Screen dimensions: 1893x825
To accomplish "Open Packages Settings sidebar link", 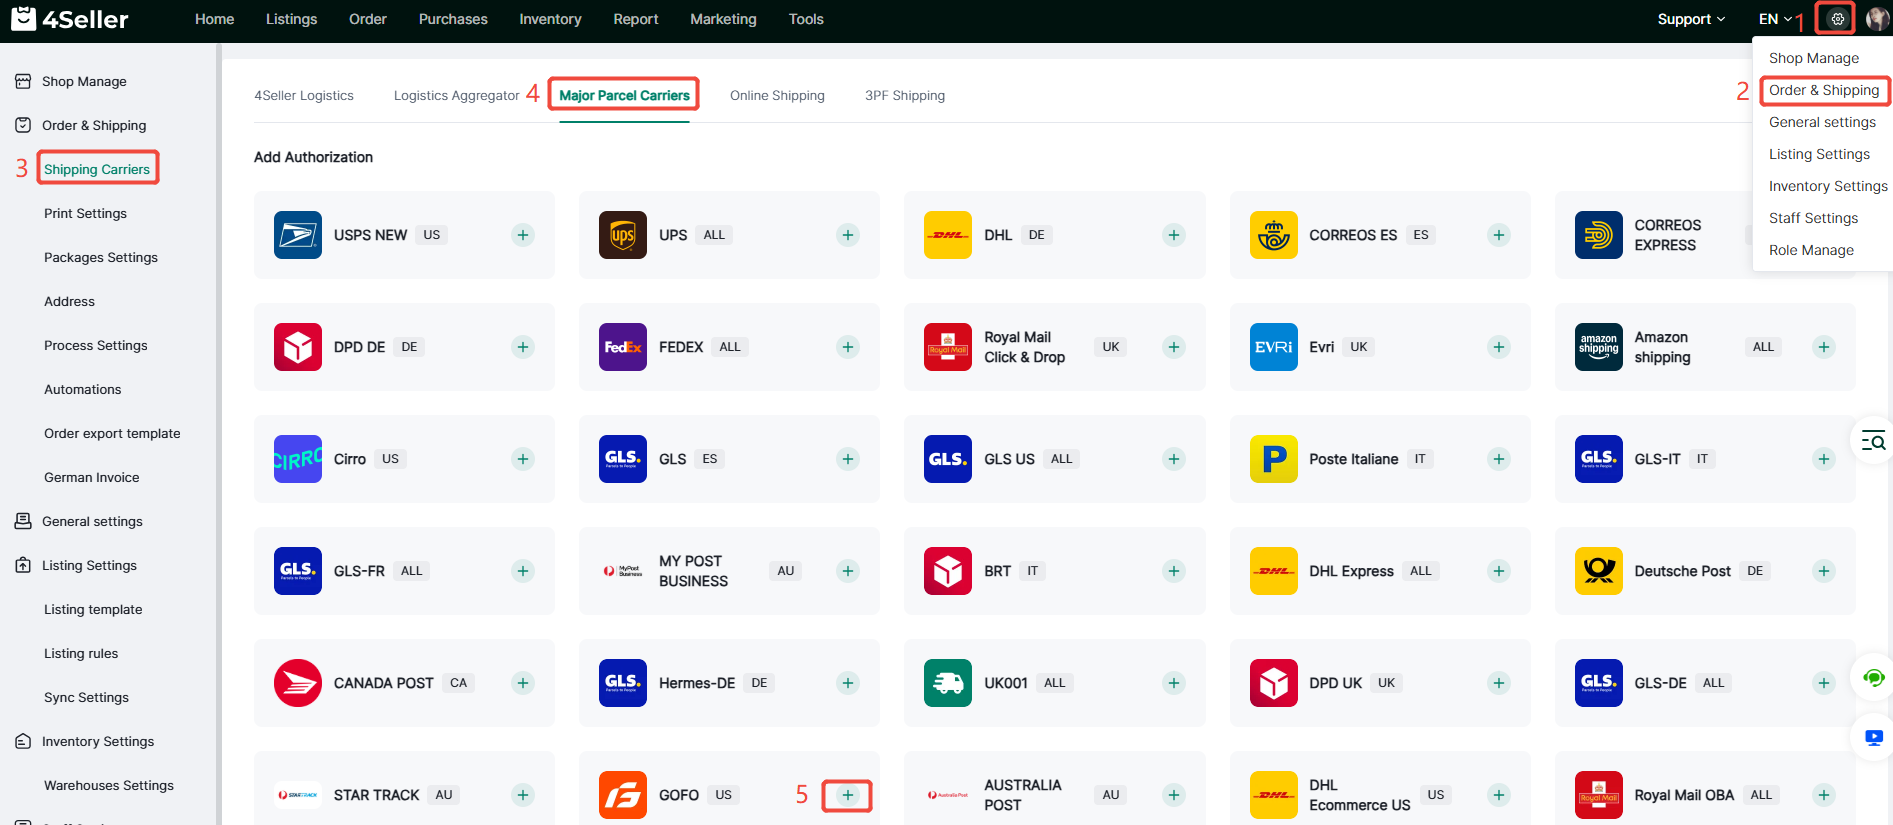I will pyautogui.click(x=101, y=257).
